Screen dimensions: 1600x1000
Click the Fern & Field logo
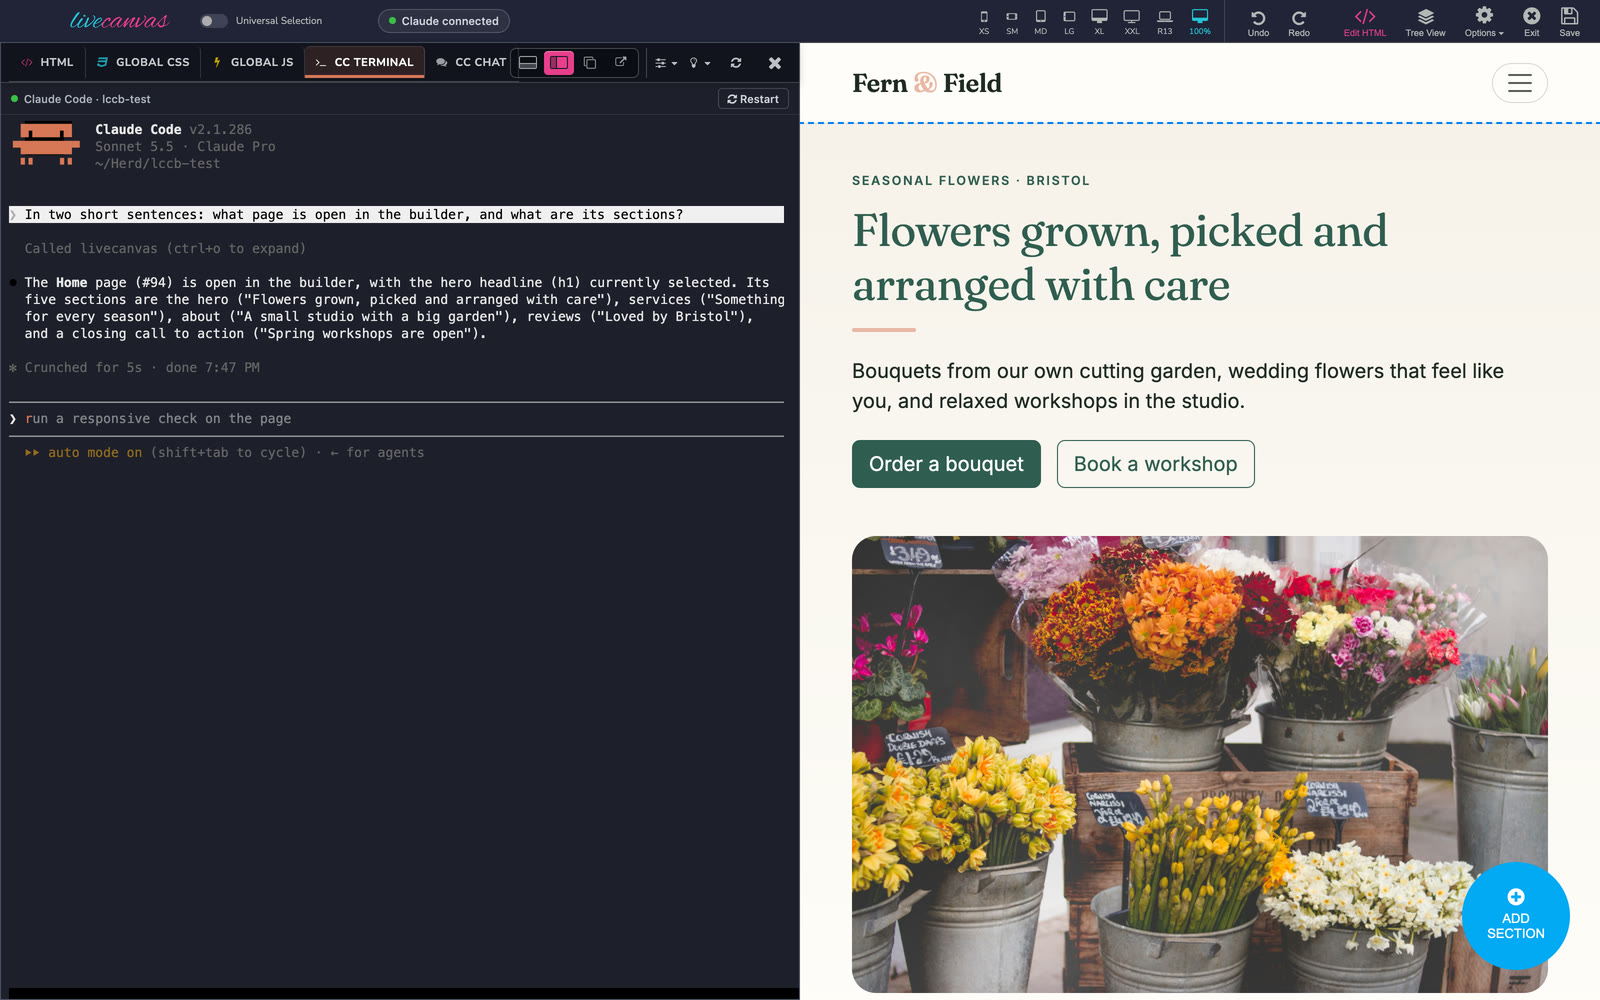pyautogui.click(x=926, y=83)
